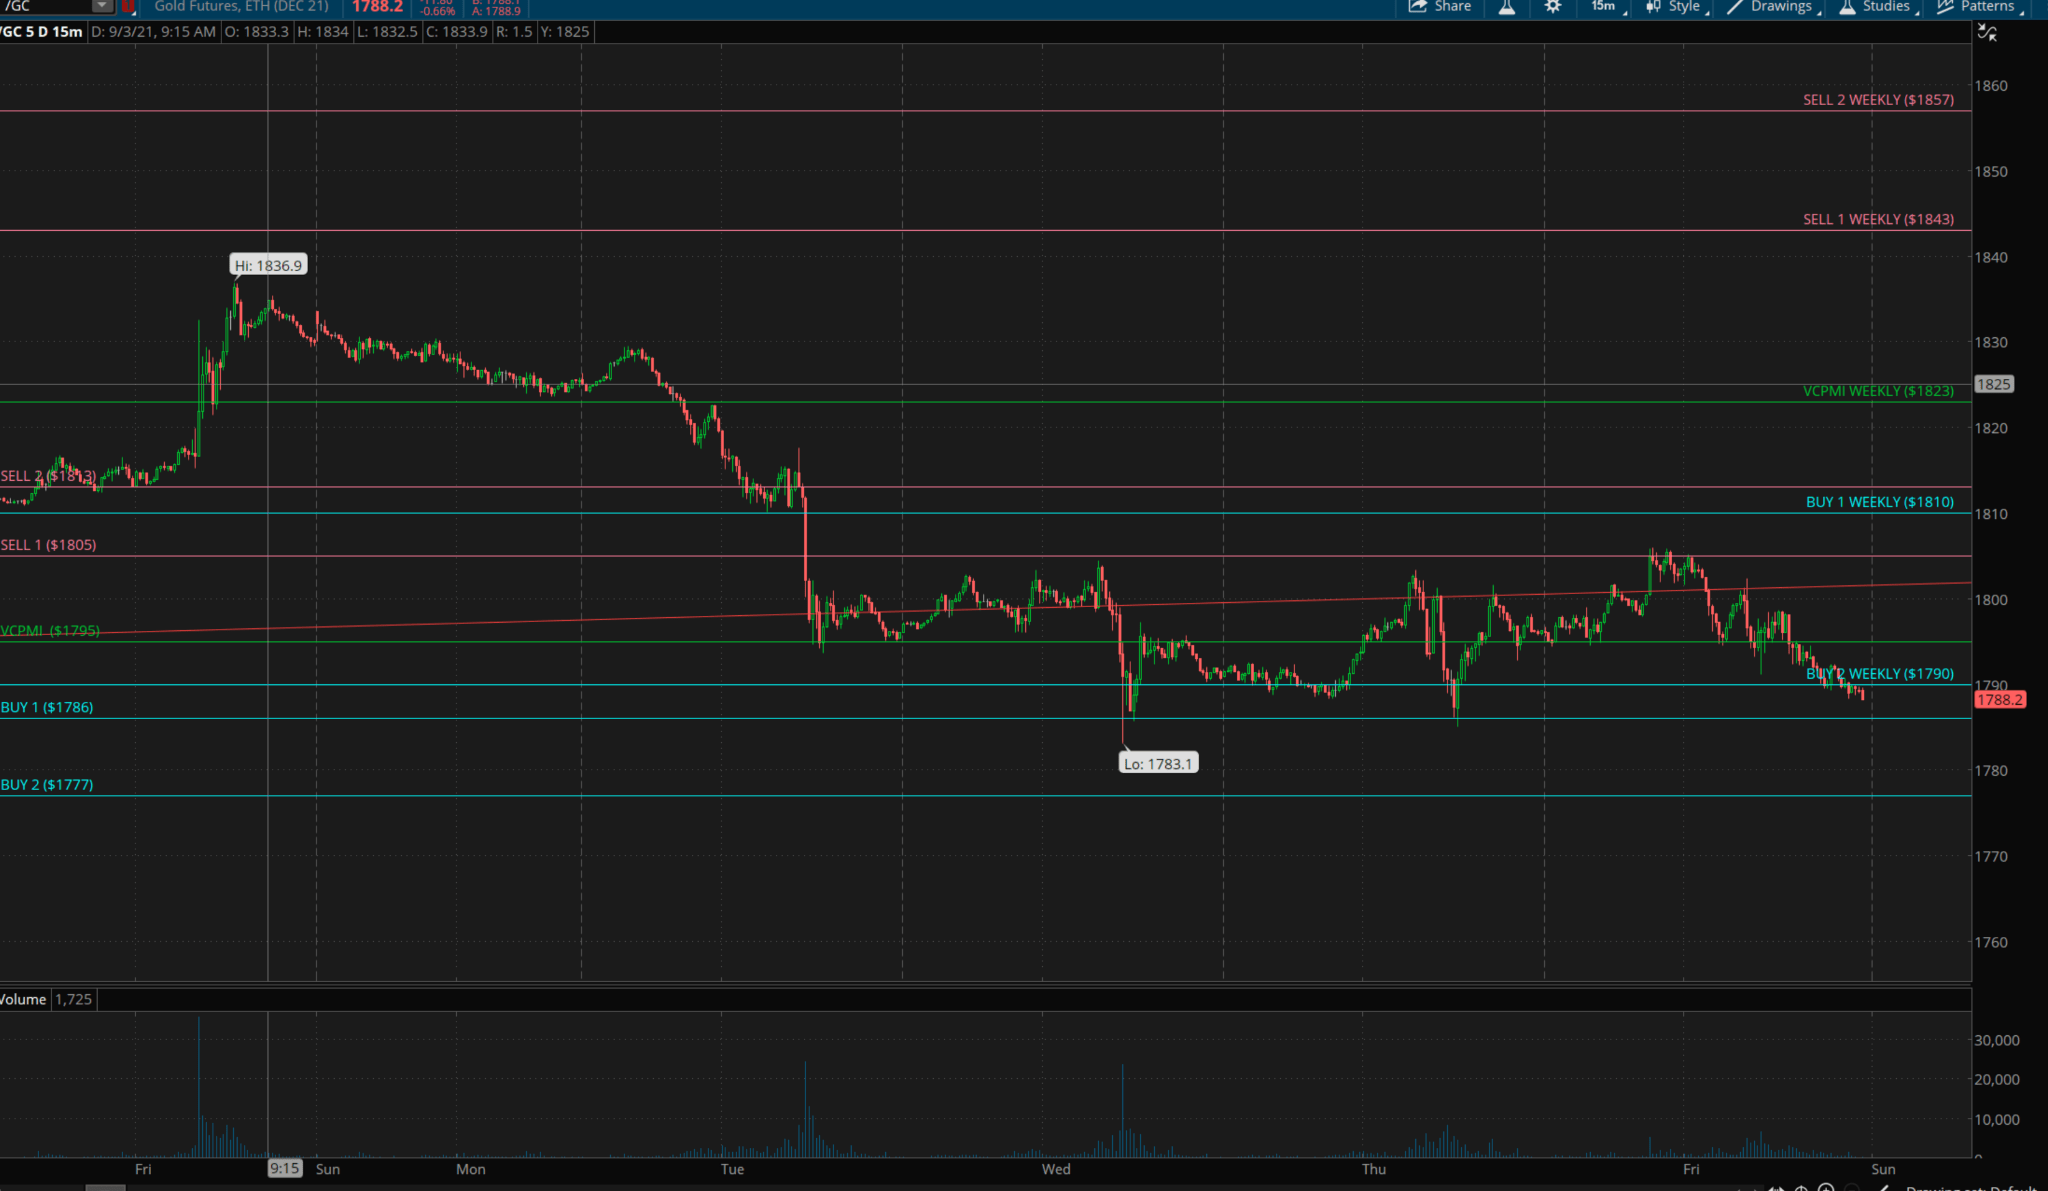Click the 30,000 volume axis label
The width and height of the screenshot is (2048, 1191).
click(x=1996, y=1040)
